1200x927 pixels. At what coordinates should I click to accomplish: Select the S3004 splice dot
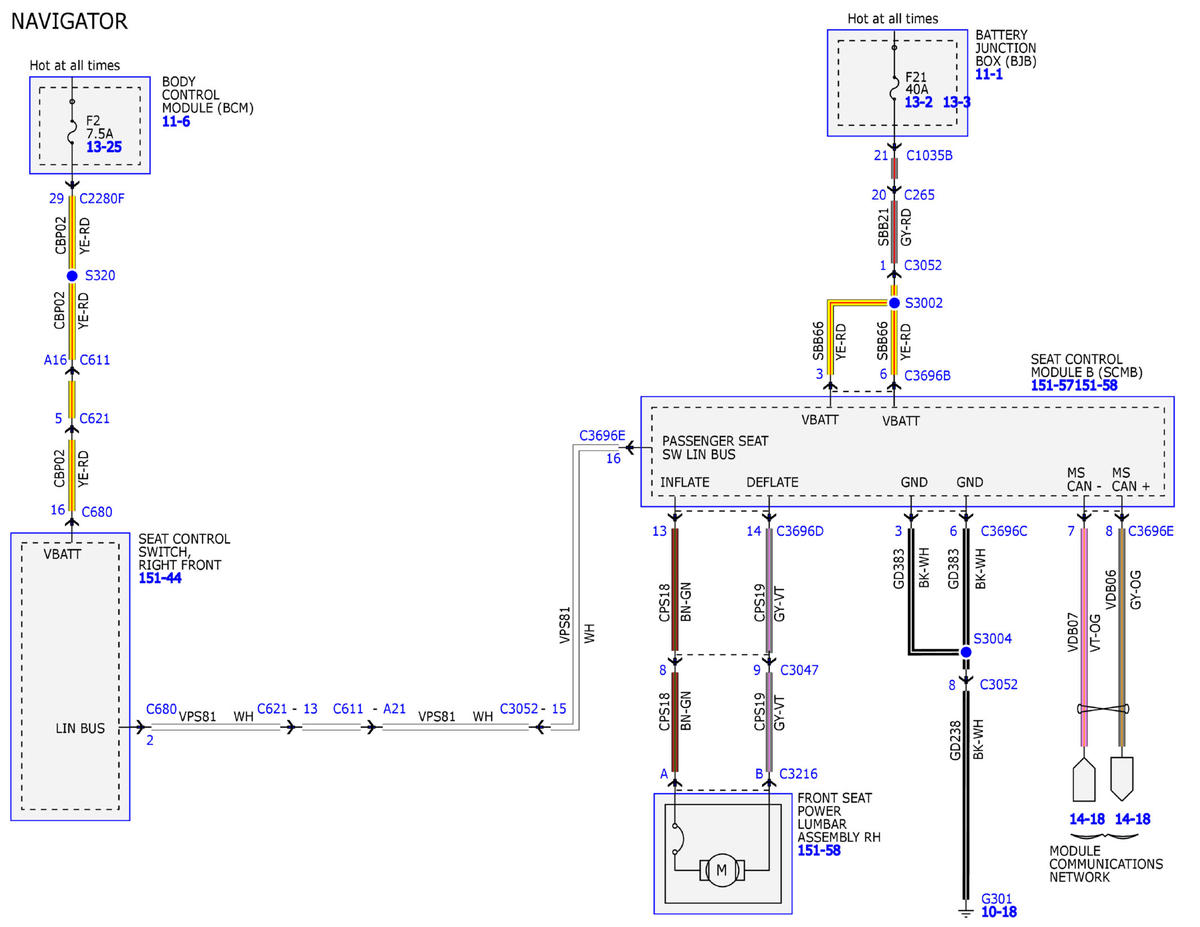[966, 652]
